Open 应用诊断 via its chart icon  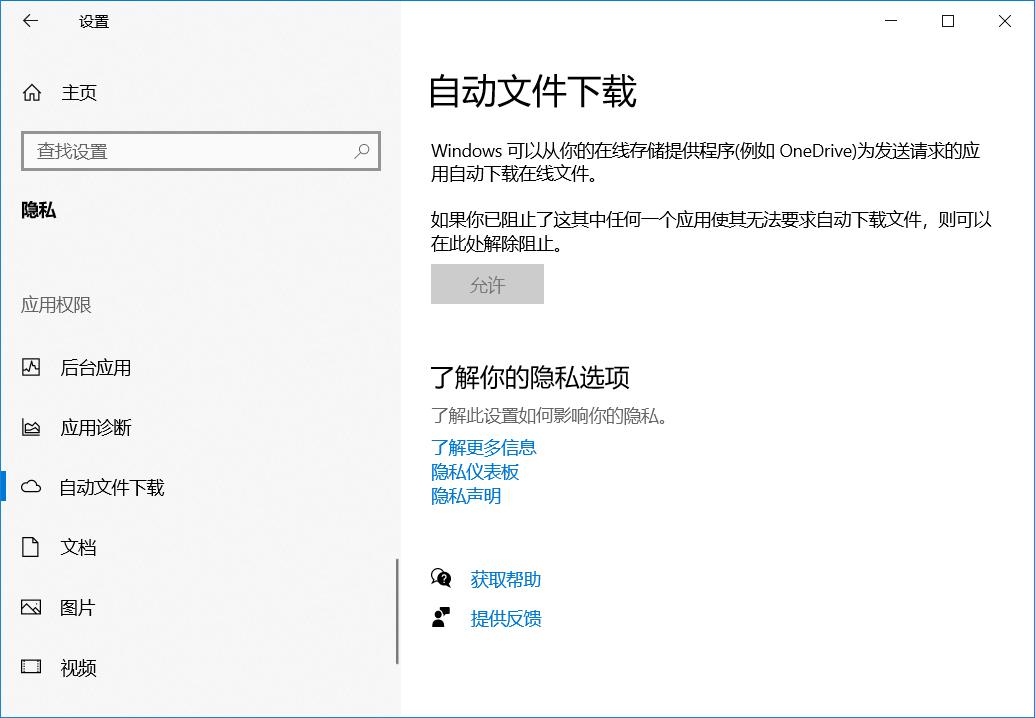30,427
